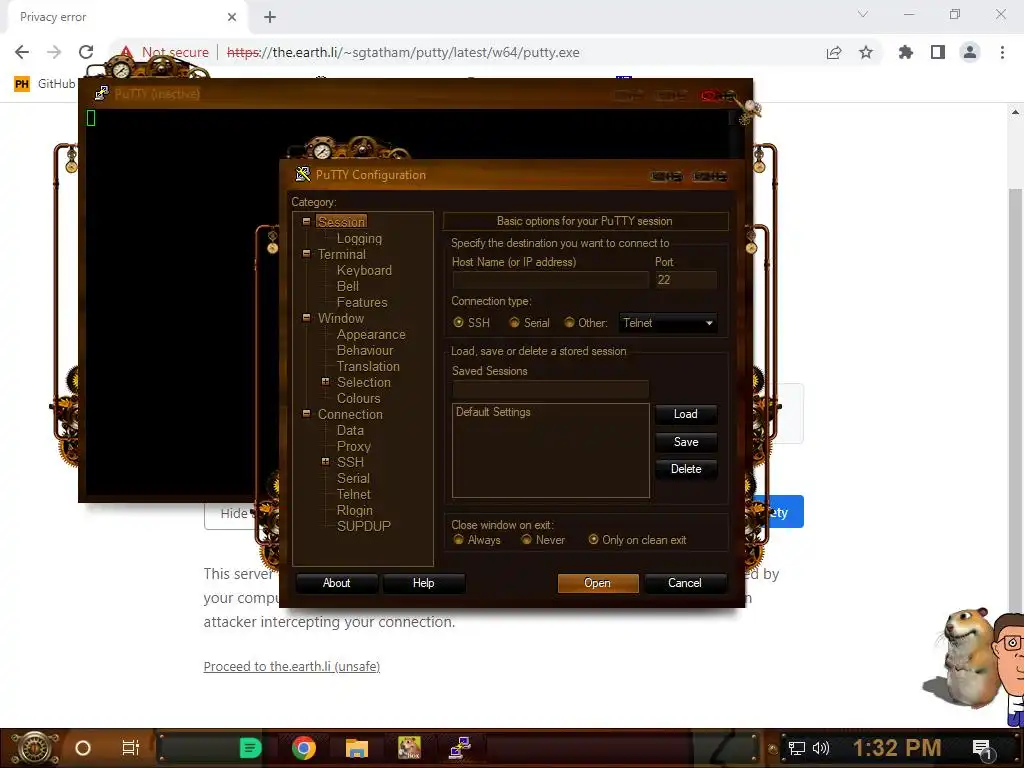The width and height of the screenshot is (1024, 768).
Task: Click the Saved Sessions name field
Action: coord(551,390)
